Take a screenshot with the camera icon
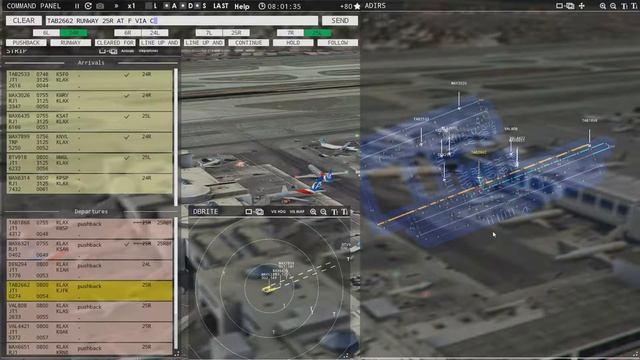Image resolution: width=640 pixels, height=360 pixels. click(x=100, y=6)
